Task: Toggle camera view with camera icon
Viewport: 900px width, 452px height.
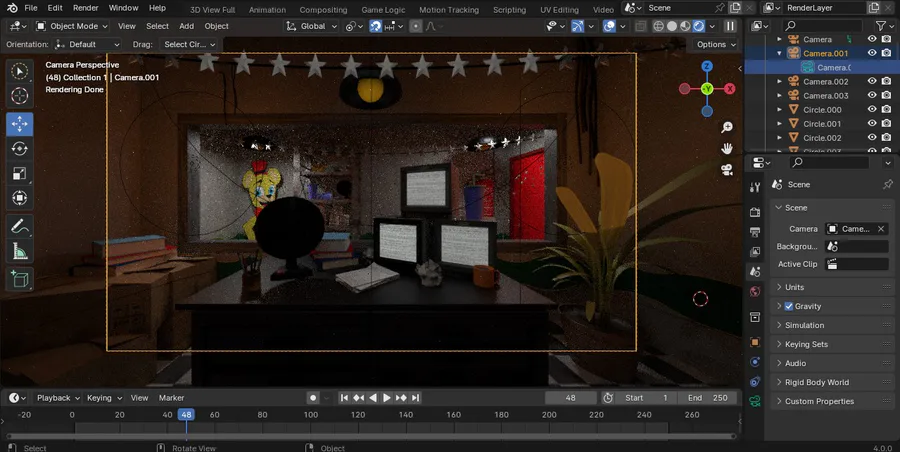Action: coord(727,170)
